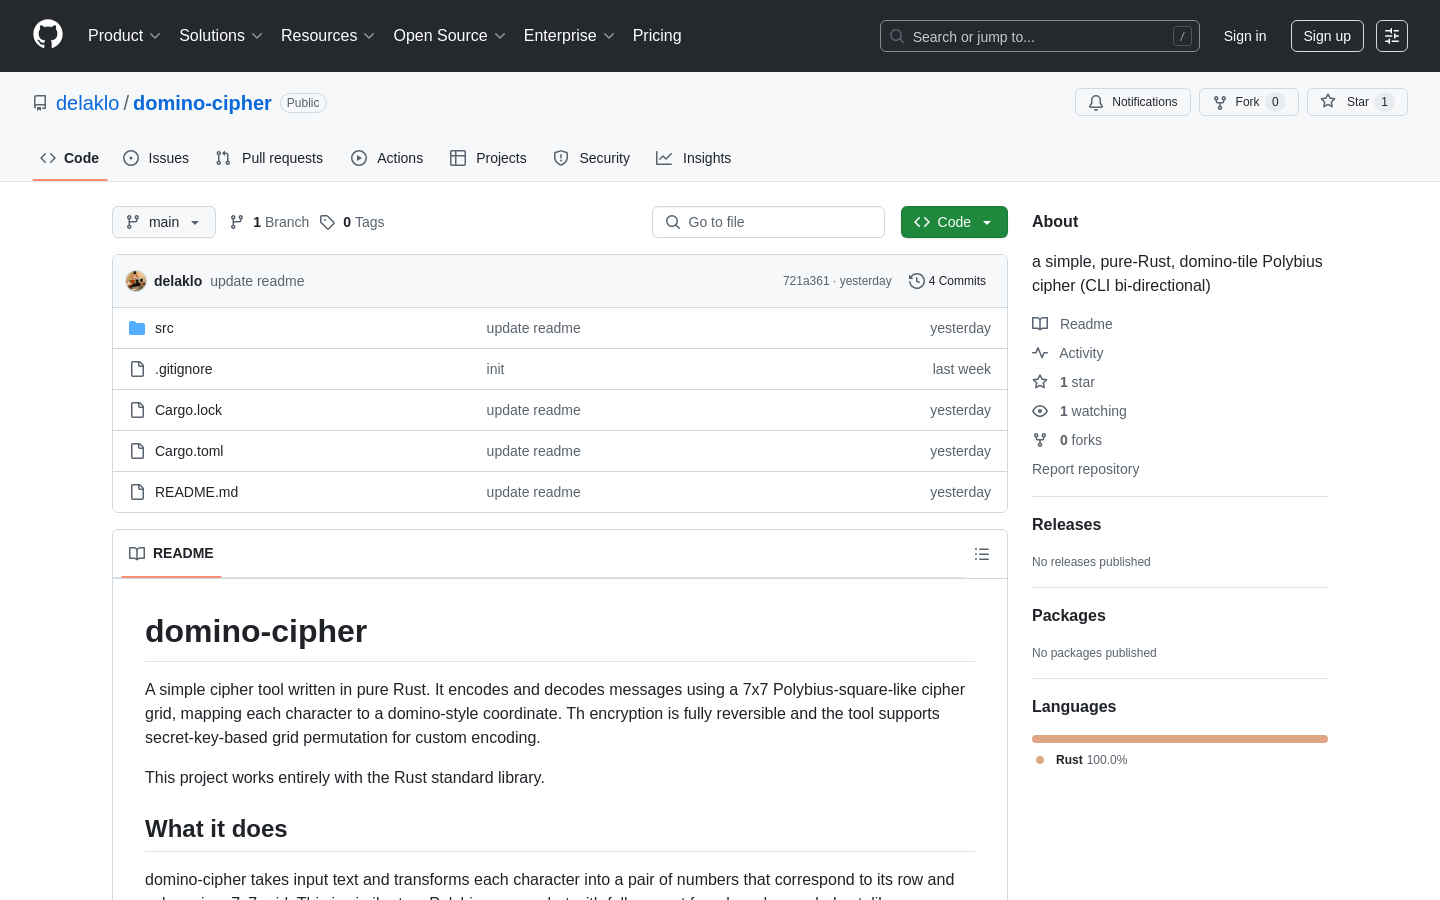1440x900 pixels.
Task: Click the 1 Branch link
Action: point(269,222)
